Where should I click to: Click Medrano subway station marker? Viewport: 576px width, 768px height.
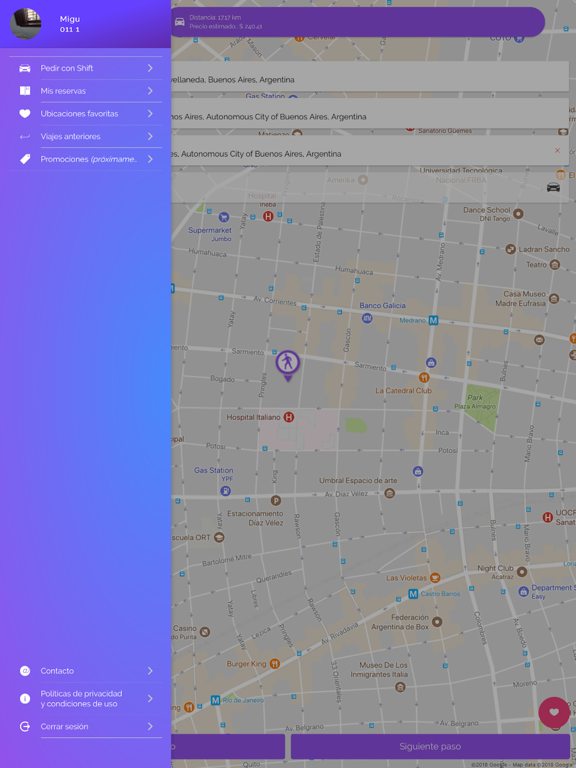433,320
